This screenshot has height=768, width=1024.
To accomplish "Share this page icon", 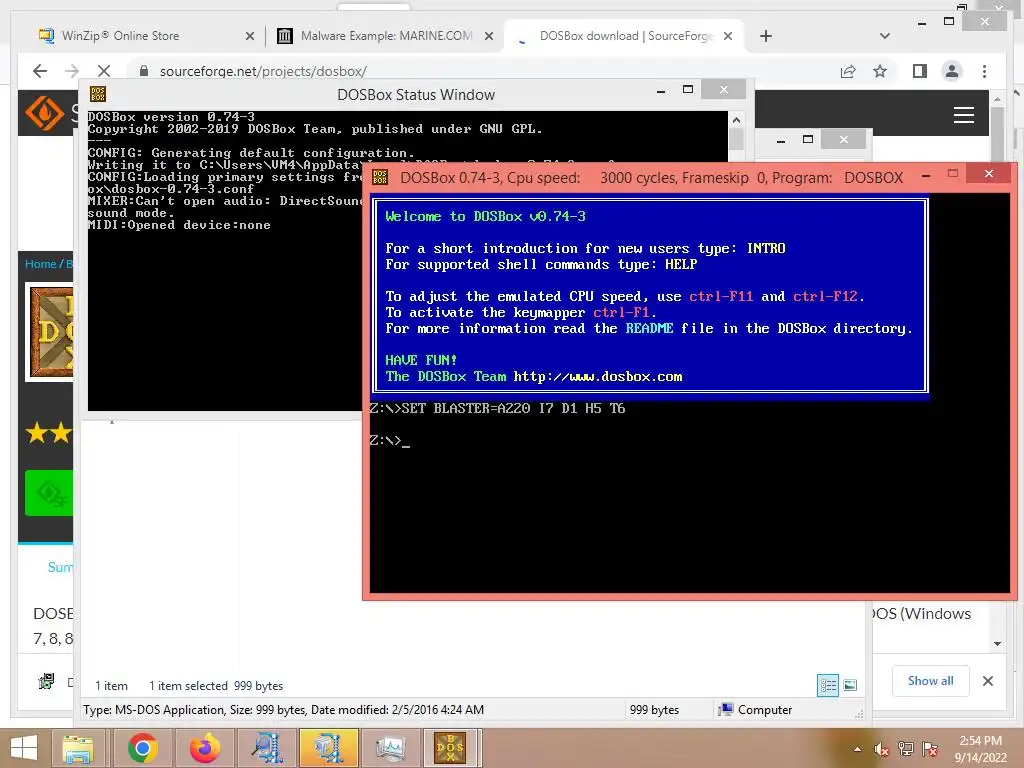I will pyautogui.click(x=848, y=71).
